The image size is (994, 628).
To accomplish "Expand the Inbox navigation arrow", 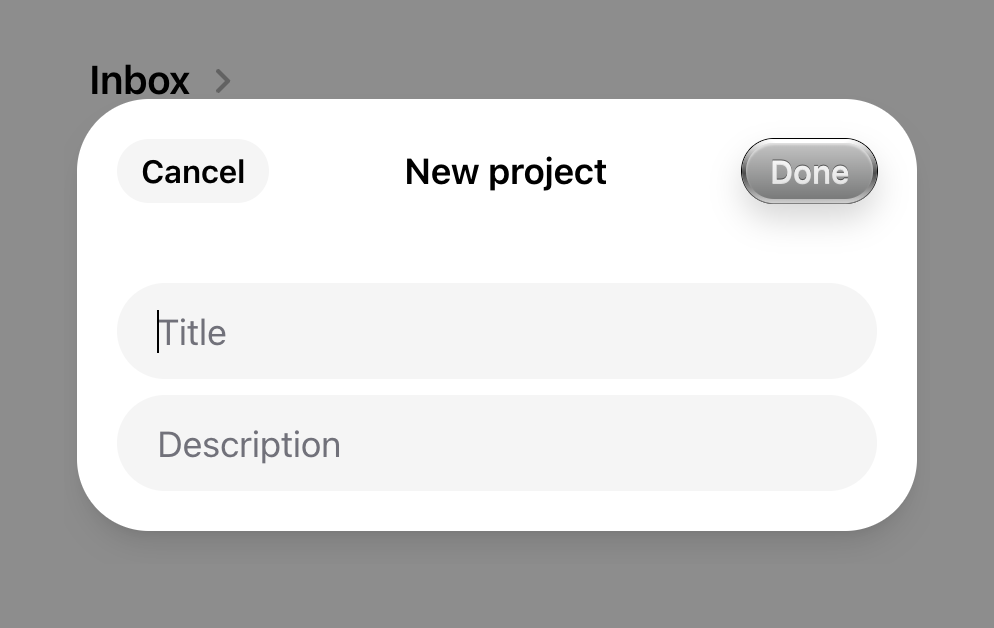I will coord(222,81).
